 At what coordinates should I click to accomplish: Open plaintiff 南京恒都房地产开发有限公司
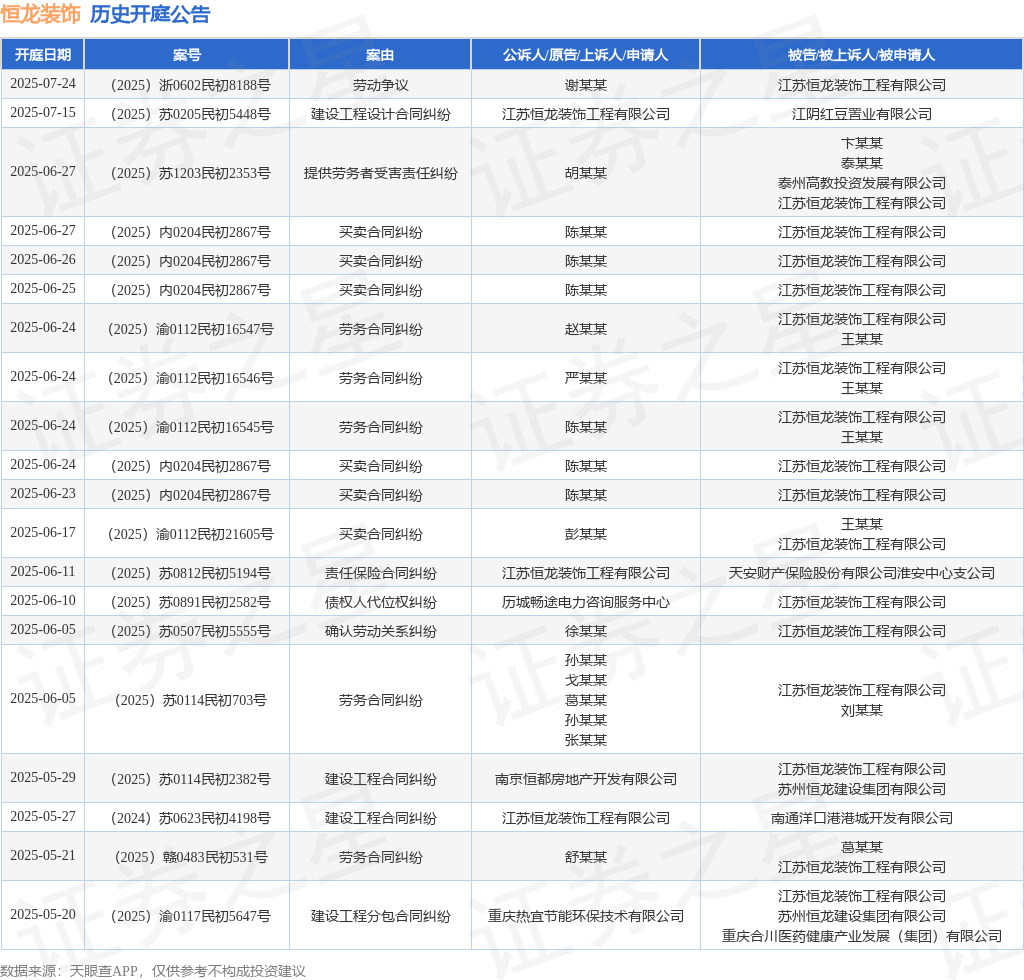tap(585, 779)
